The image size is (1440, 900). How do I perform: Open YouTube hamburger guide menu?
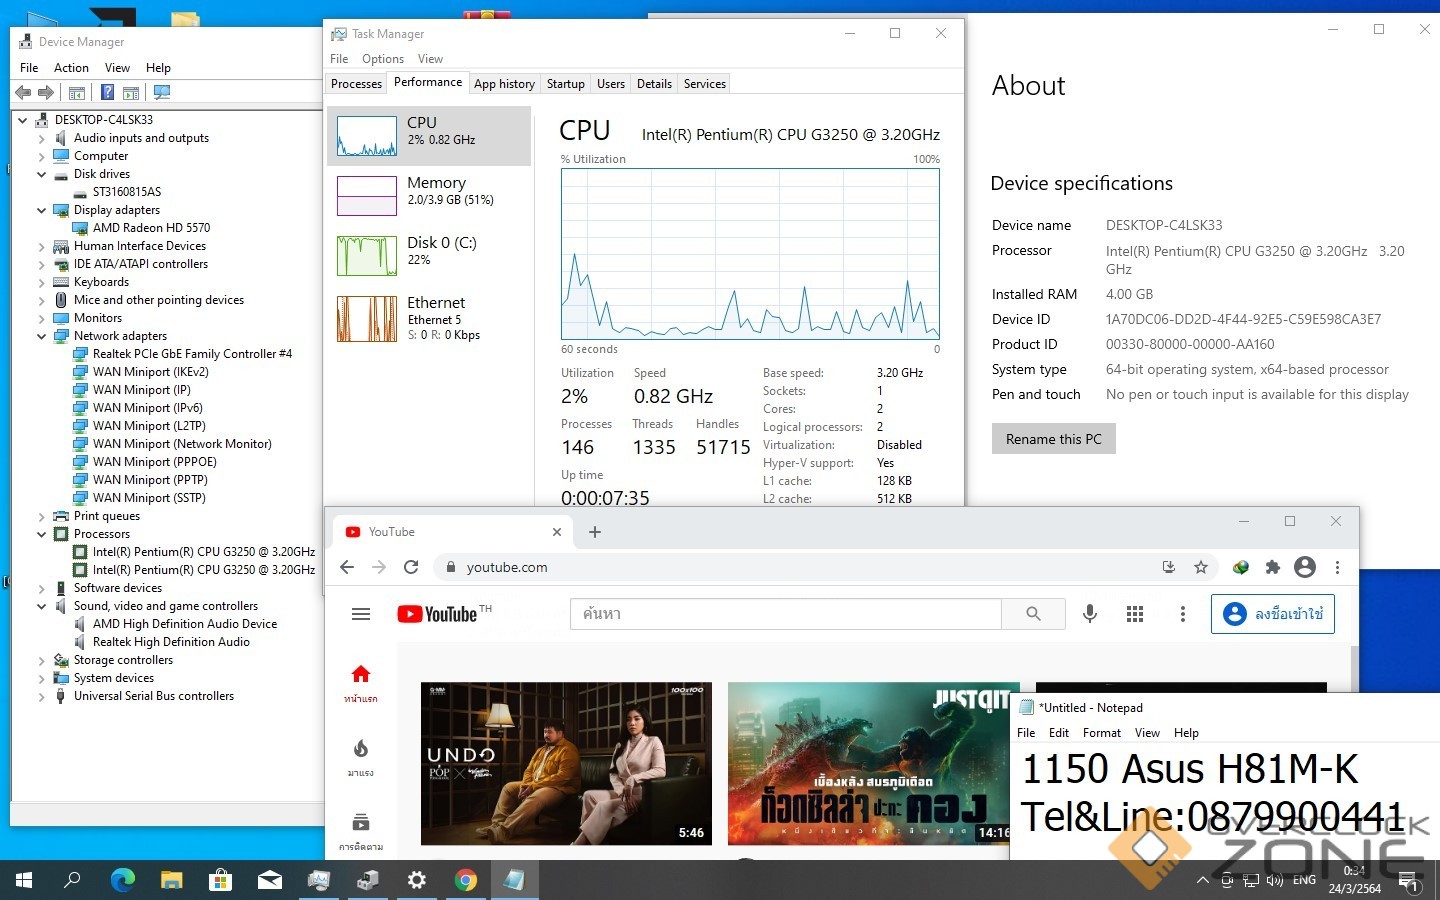(x=361, y=614)
